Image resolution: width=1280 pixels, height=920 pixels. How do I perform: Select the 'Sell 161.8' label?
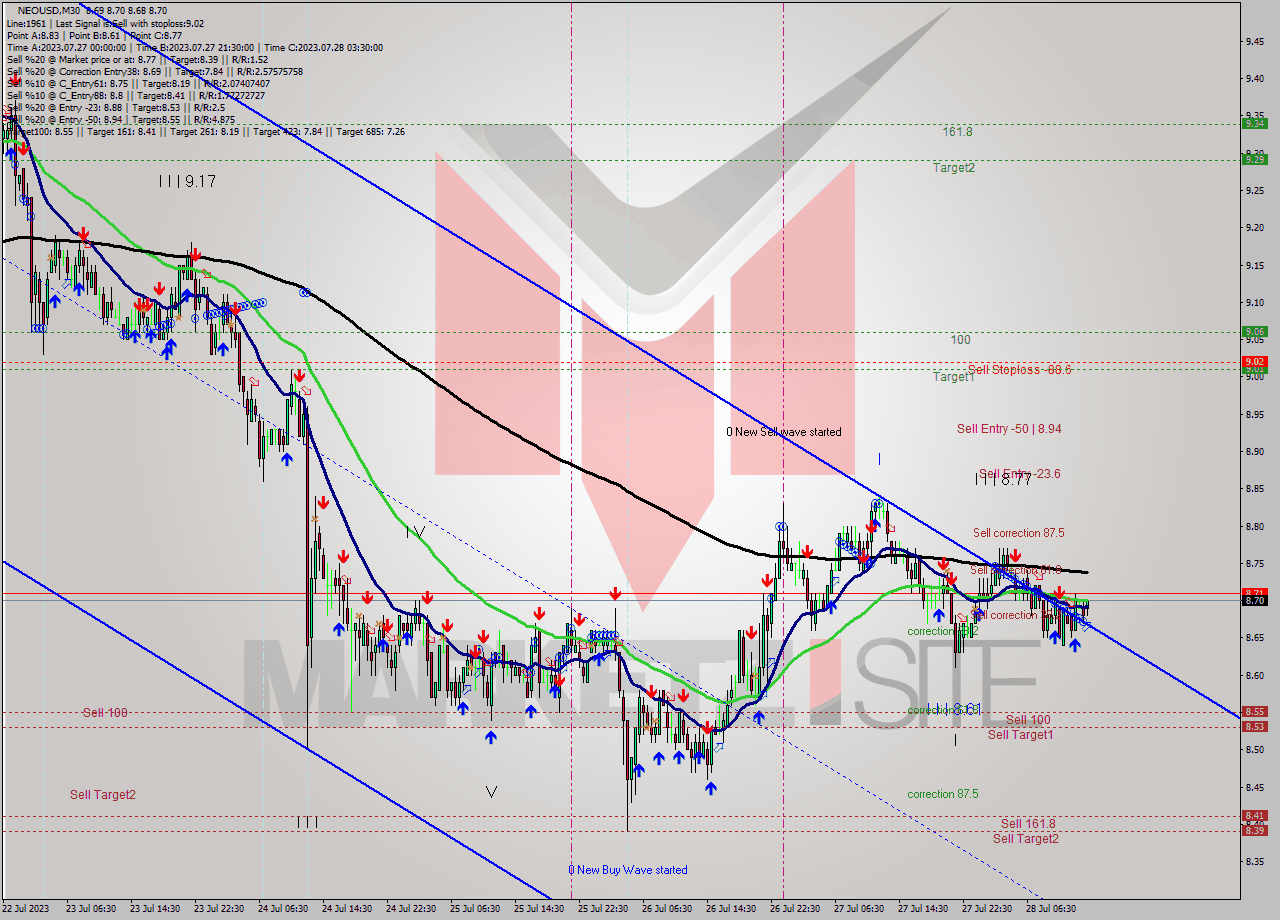point(1028,824)
